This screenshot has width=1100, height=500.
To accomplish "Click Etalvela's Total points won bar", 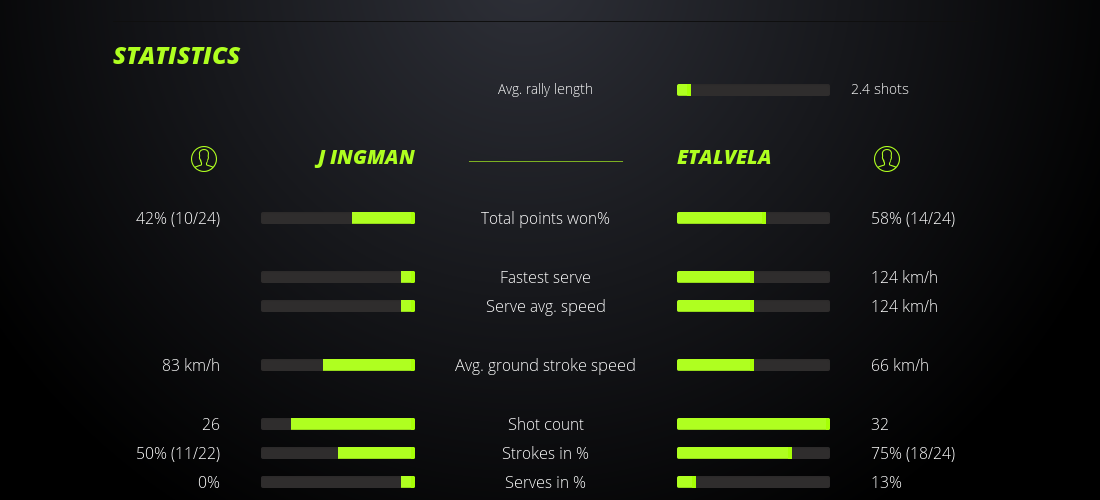I will click(753, 218).
